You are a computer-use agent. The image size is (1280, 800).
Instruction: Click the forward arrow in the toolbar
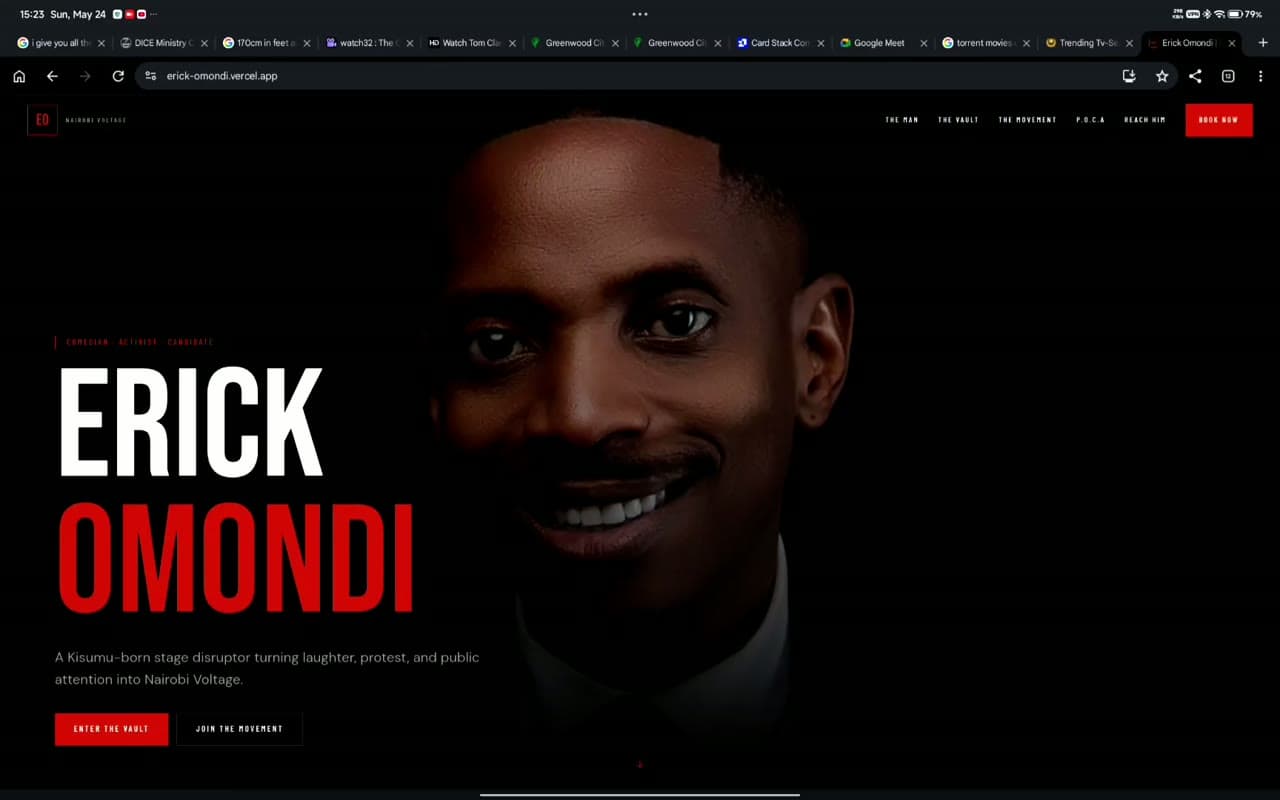[x=85, y=76]
